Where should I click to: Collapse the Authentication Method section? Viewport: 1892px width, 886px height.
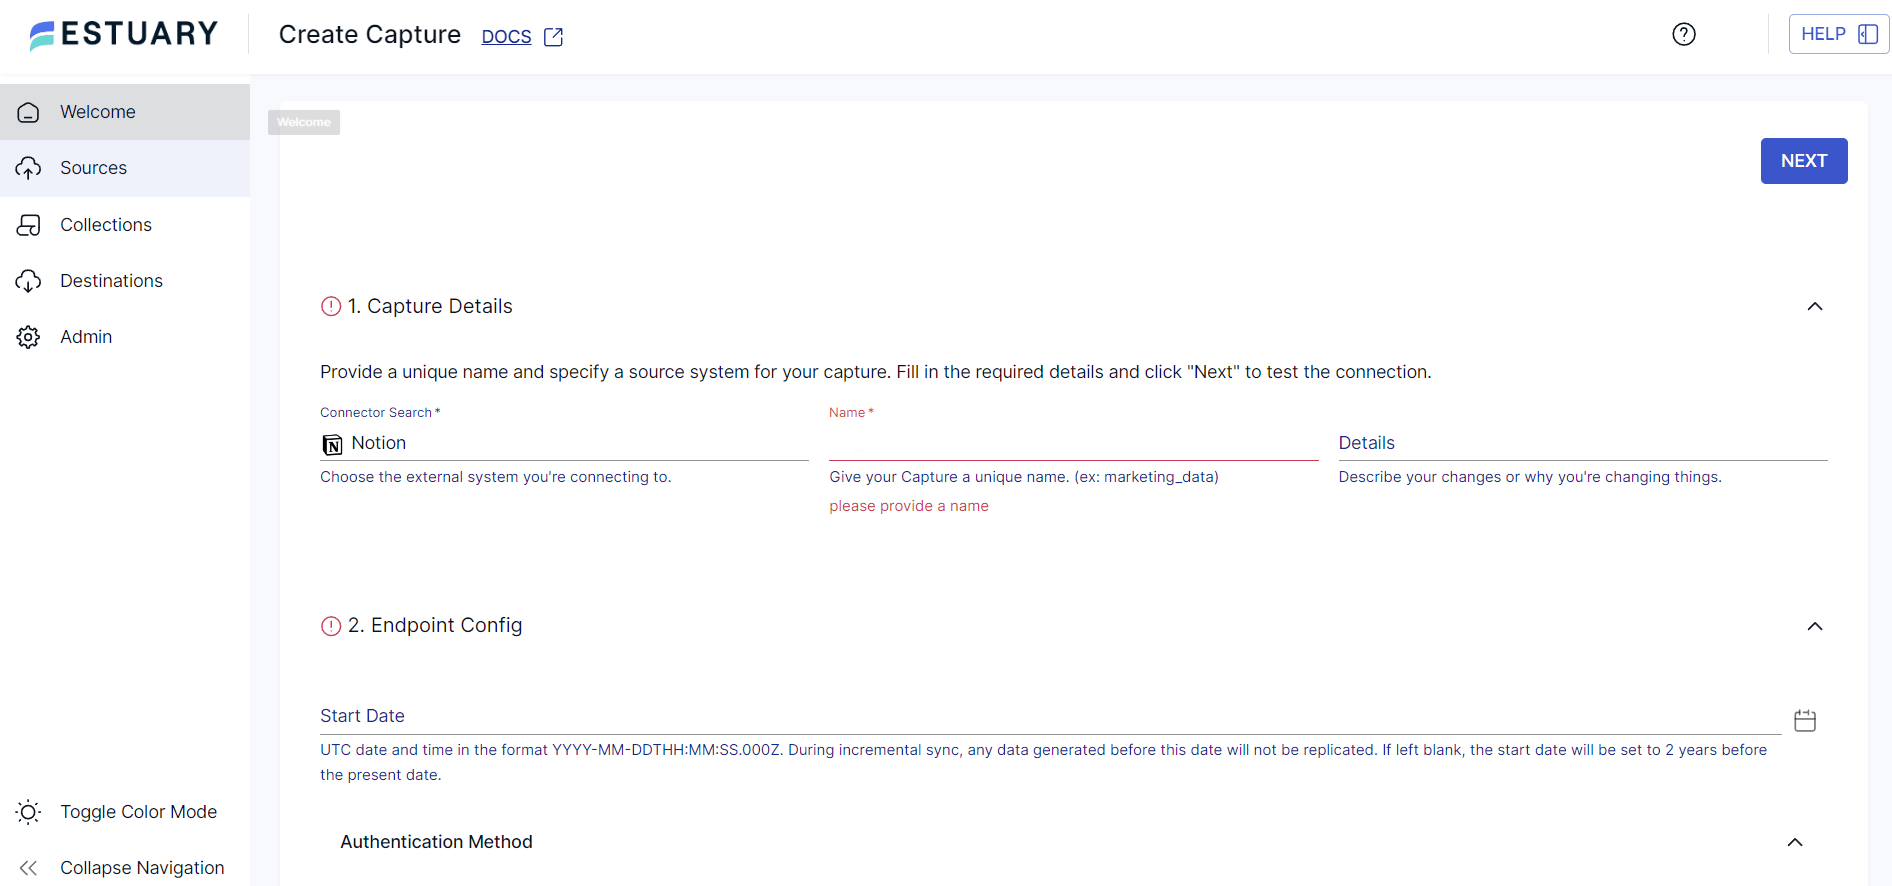[1794, 842]
